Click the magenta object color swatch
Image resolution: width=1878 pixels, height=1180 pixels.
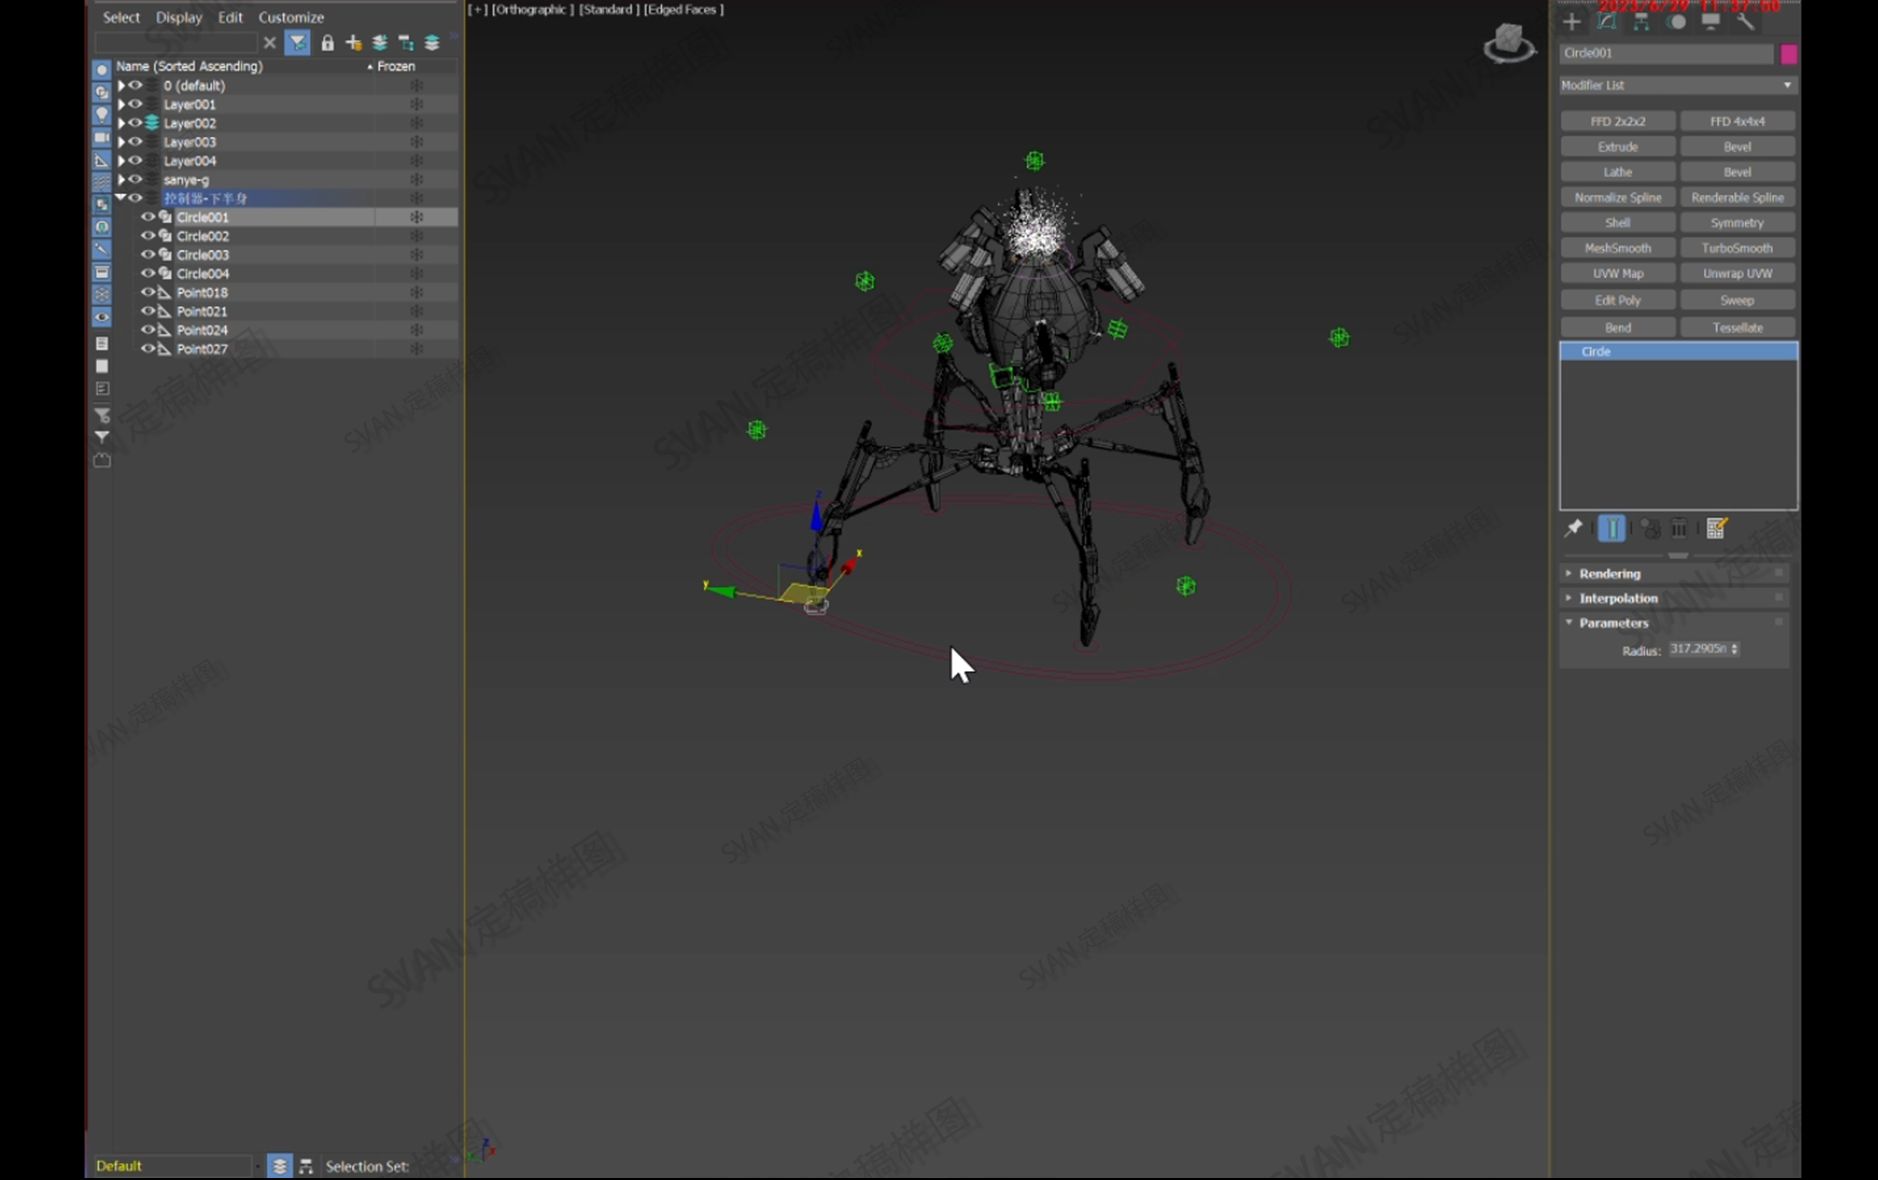1788,54
